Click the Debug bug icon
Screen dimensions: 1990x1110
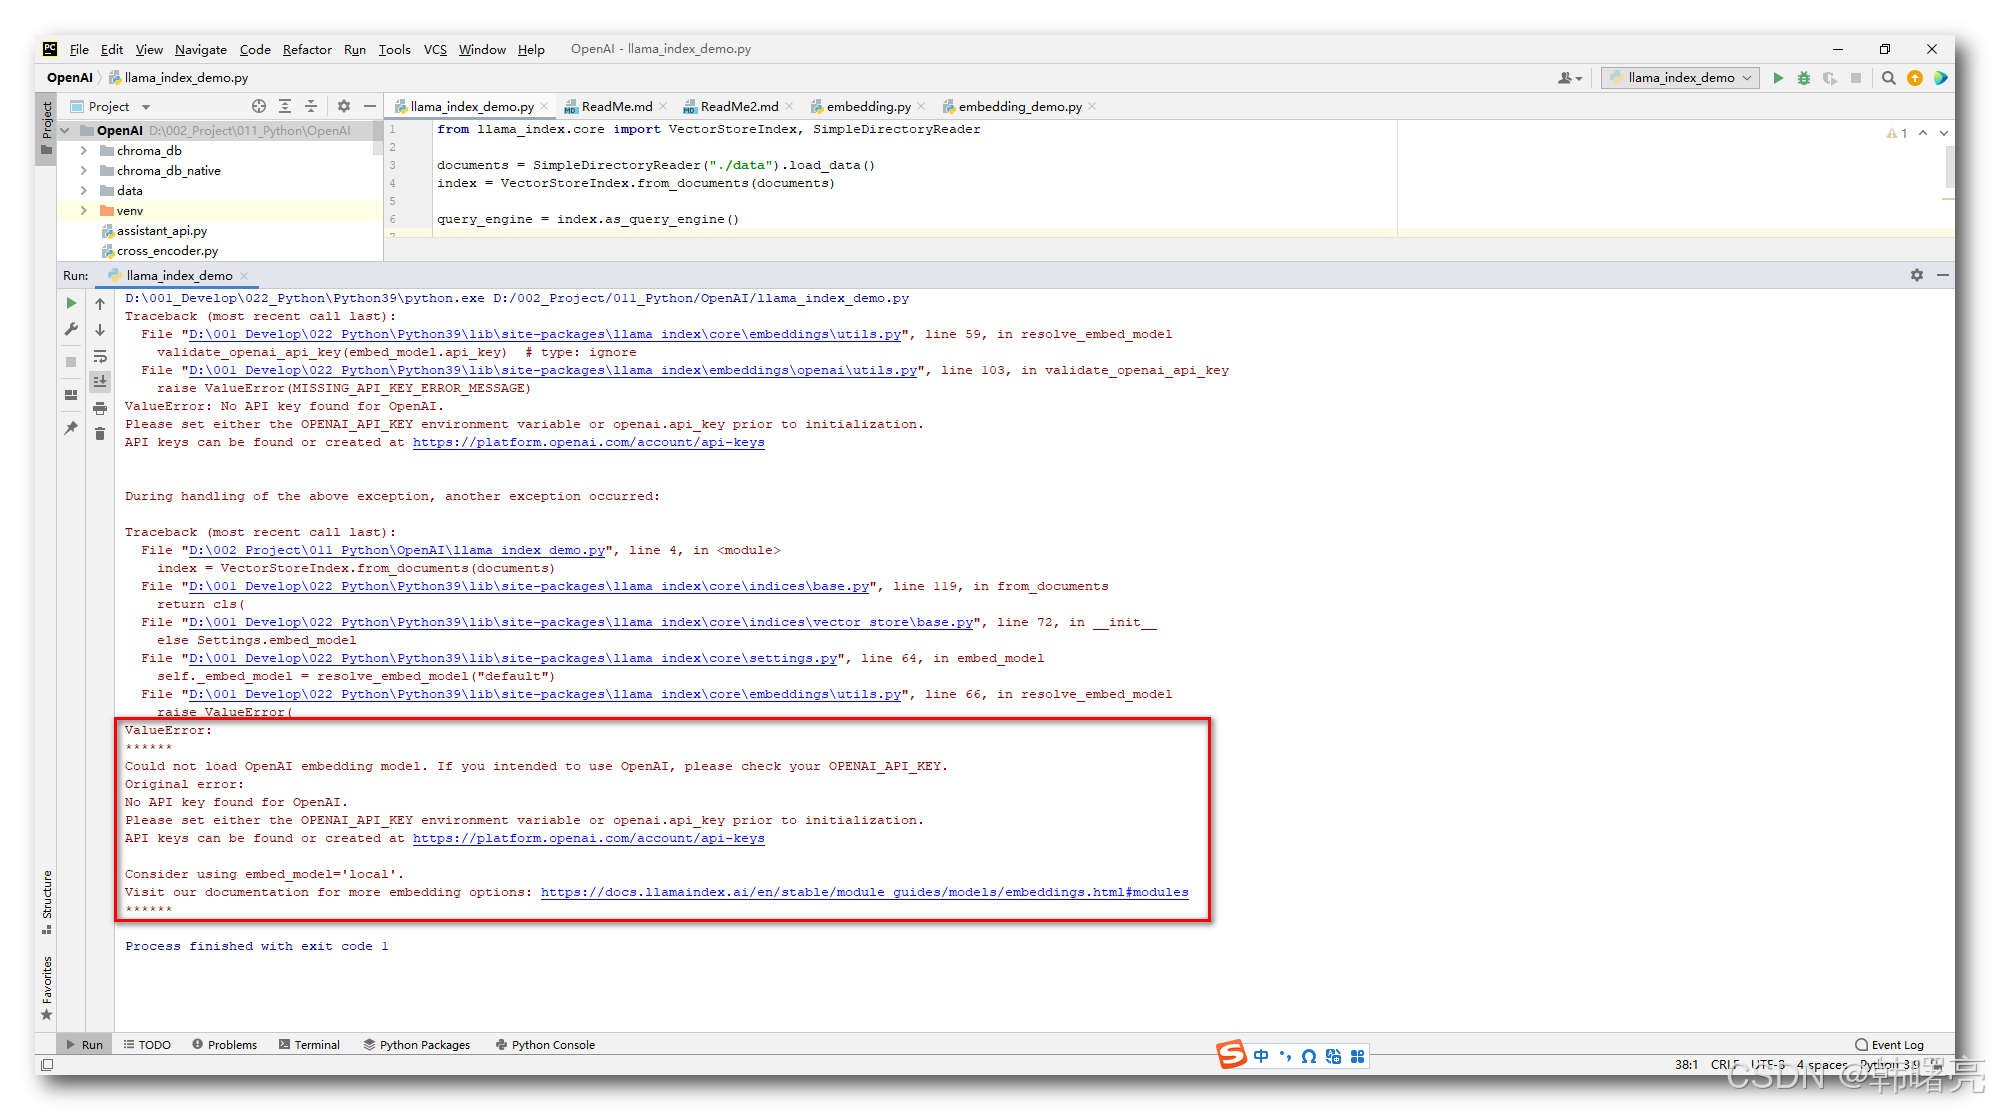[1804, 78]
